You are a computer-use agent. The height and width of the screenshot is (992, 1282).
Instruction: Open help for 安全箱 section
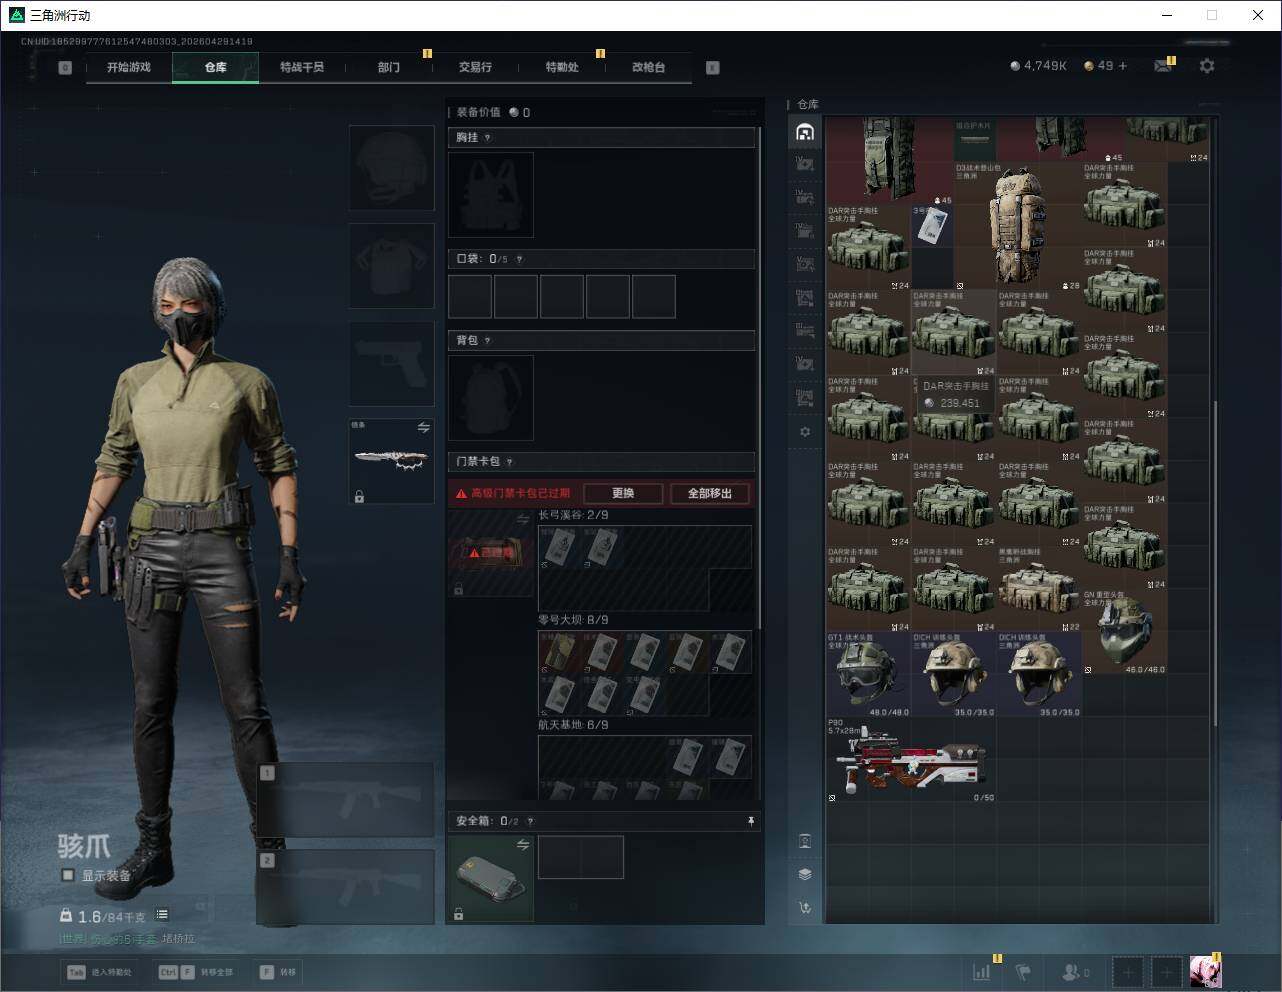pos(530,821)
